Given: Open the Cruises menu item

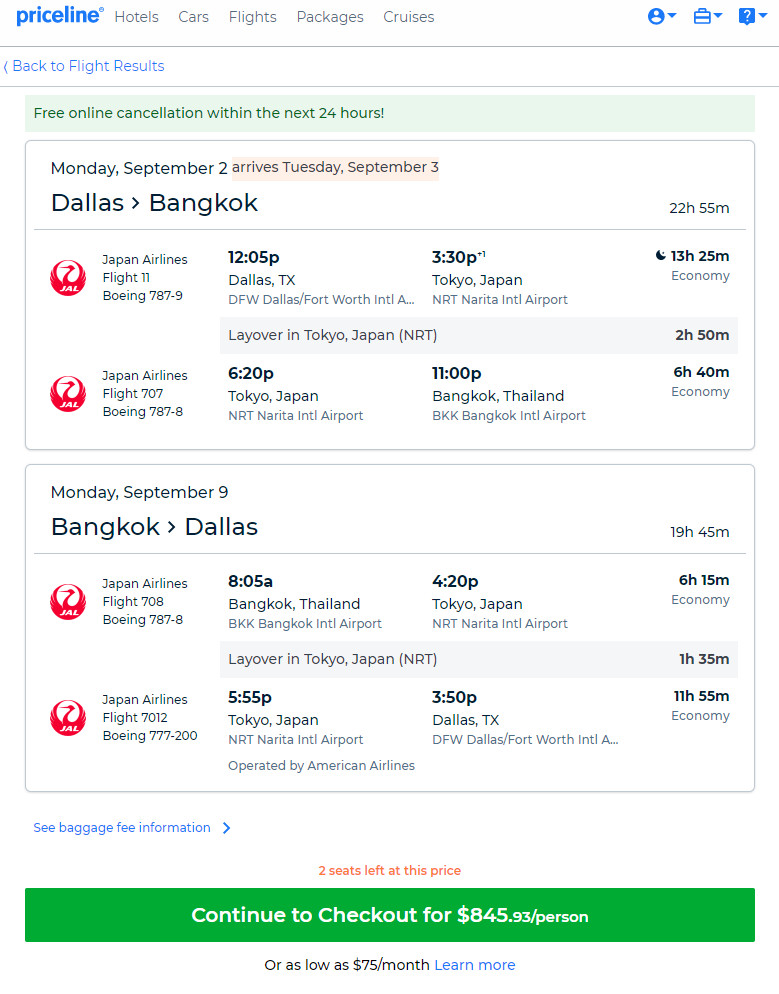Looking at the screenshot, I should tap(409, 17).
